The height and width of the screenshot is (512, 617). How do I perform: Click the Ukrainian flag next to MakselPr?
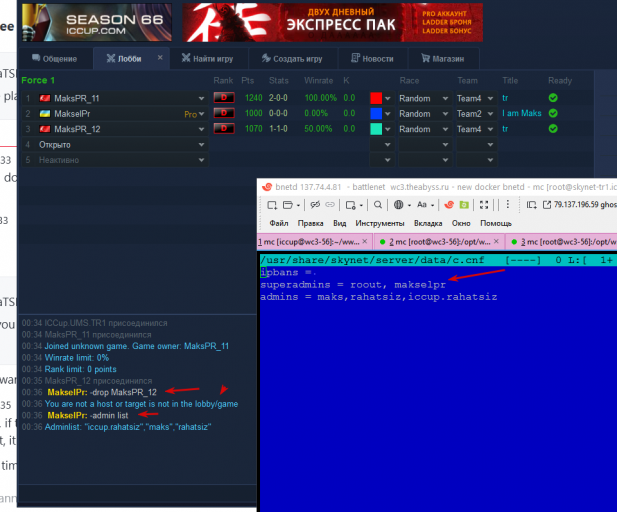pyautogui.click(x=45, y=114)
